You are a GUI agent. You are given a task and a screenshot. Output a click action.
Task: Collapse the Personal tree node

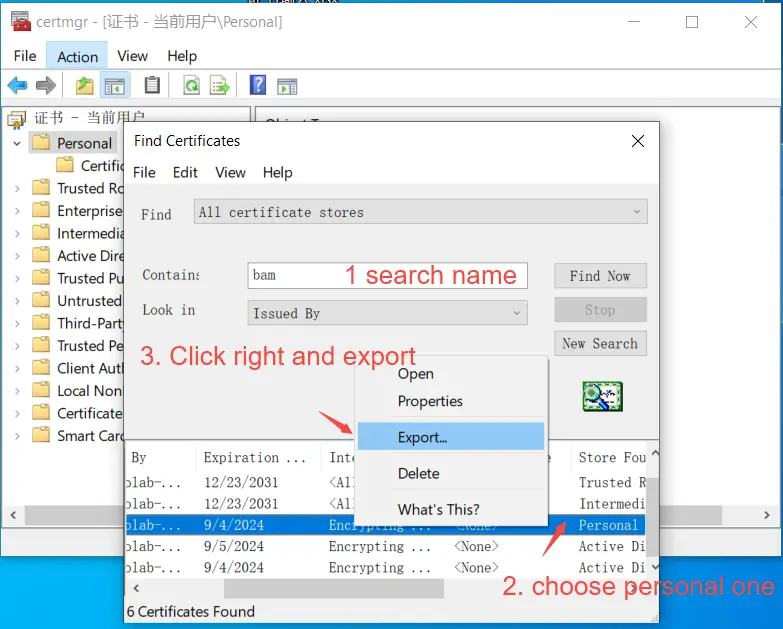point(17,144)
